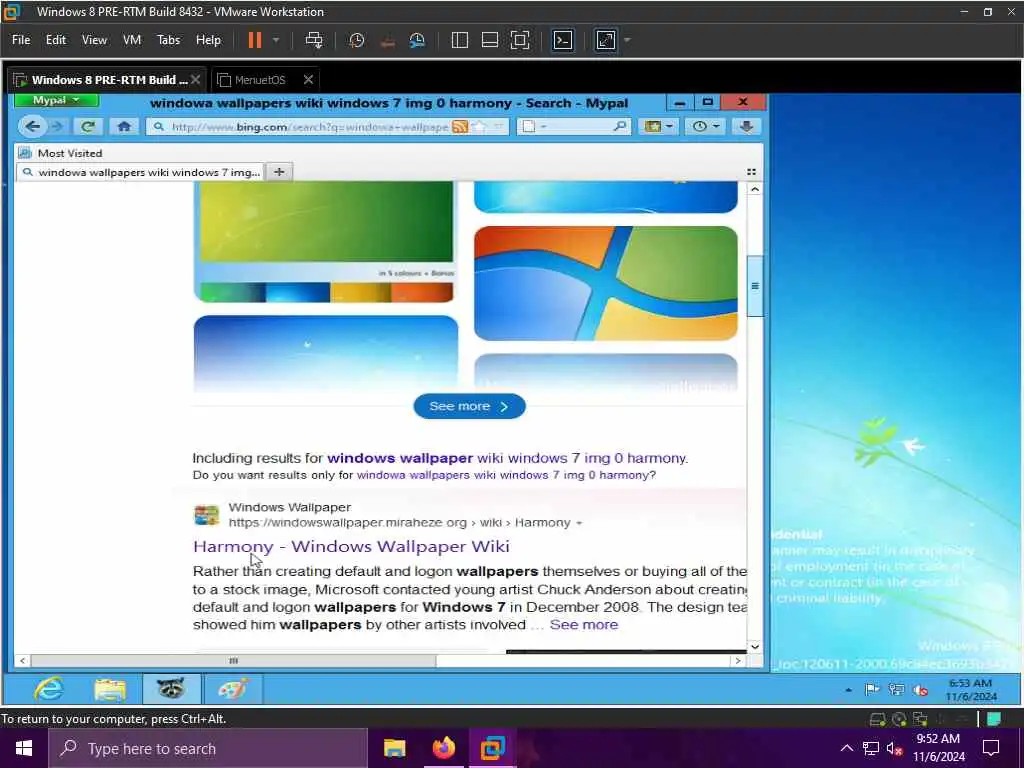This screenshot has width=1024, height=768.
Task: Click the horizontal scrollbar thumb
Action: (233, 661)
